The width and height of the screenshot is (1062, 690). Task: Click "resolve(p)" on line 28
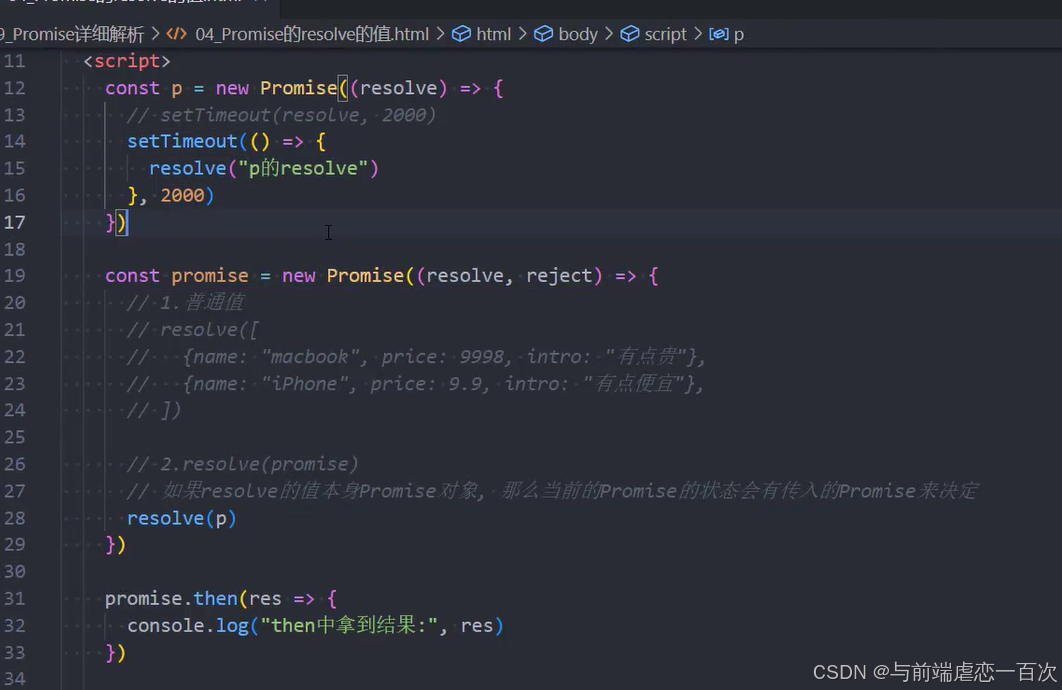(180, 517)
